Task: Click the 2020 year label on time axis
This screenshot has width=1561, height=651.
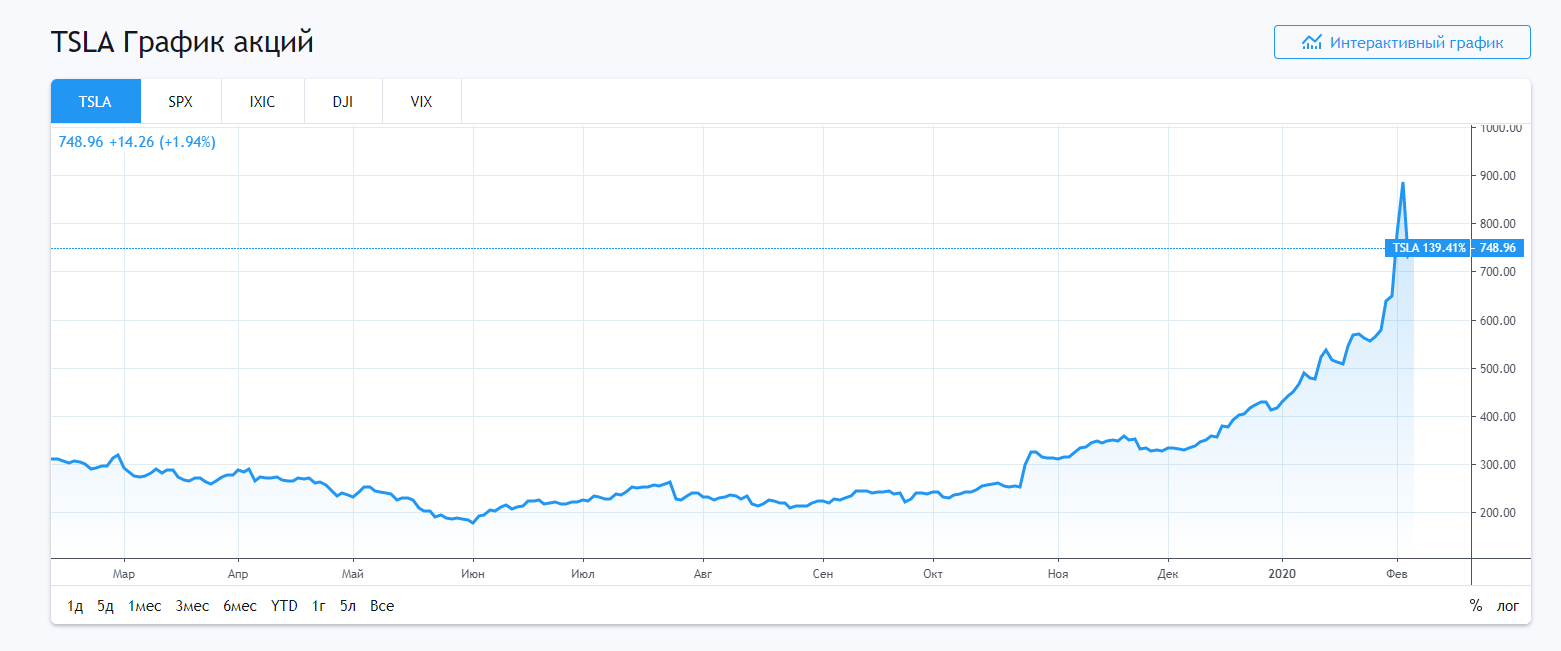Action: coord(1283,574)
